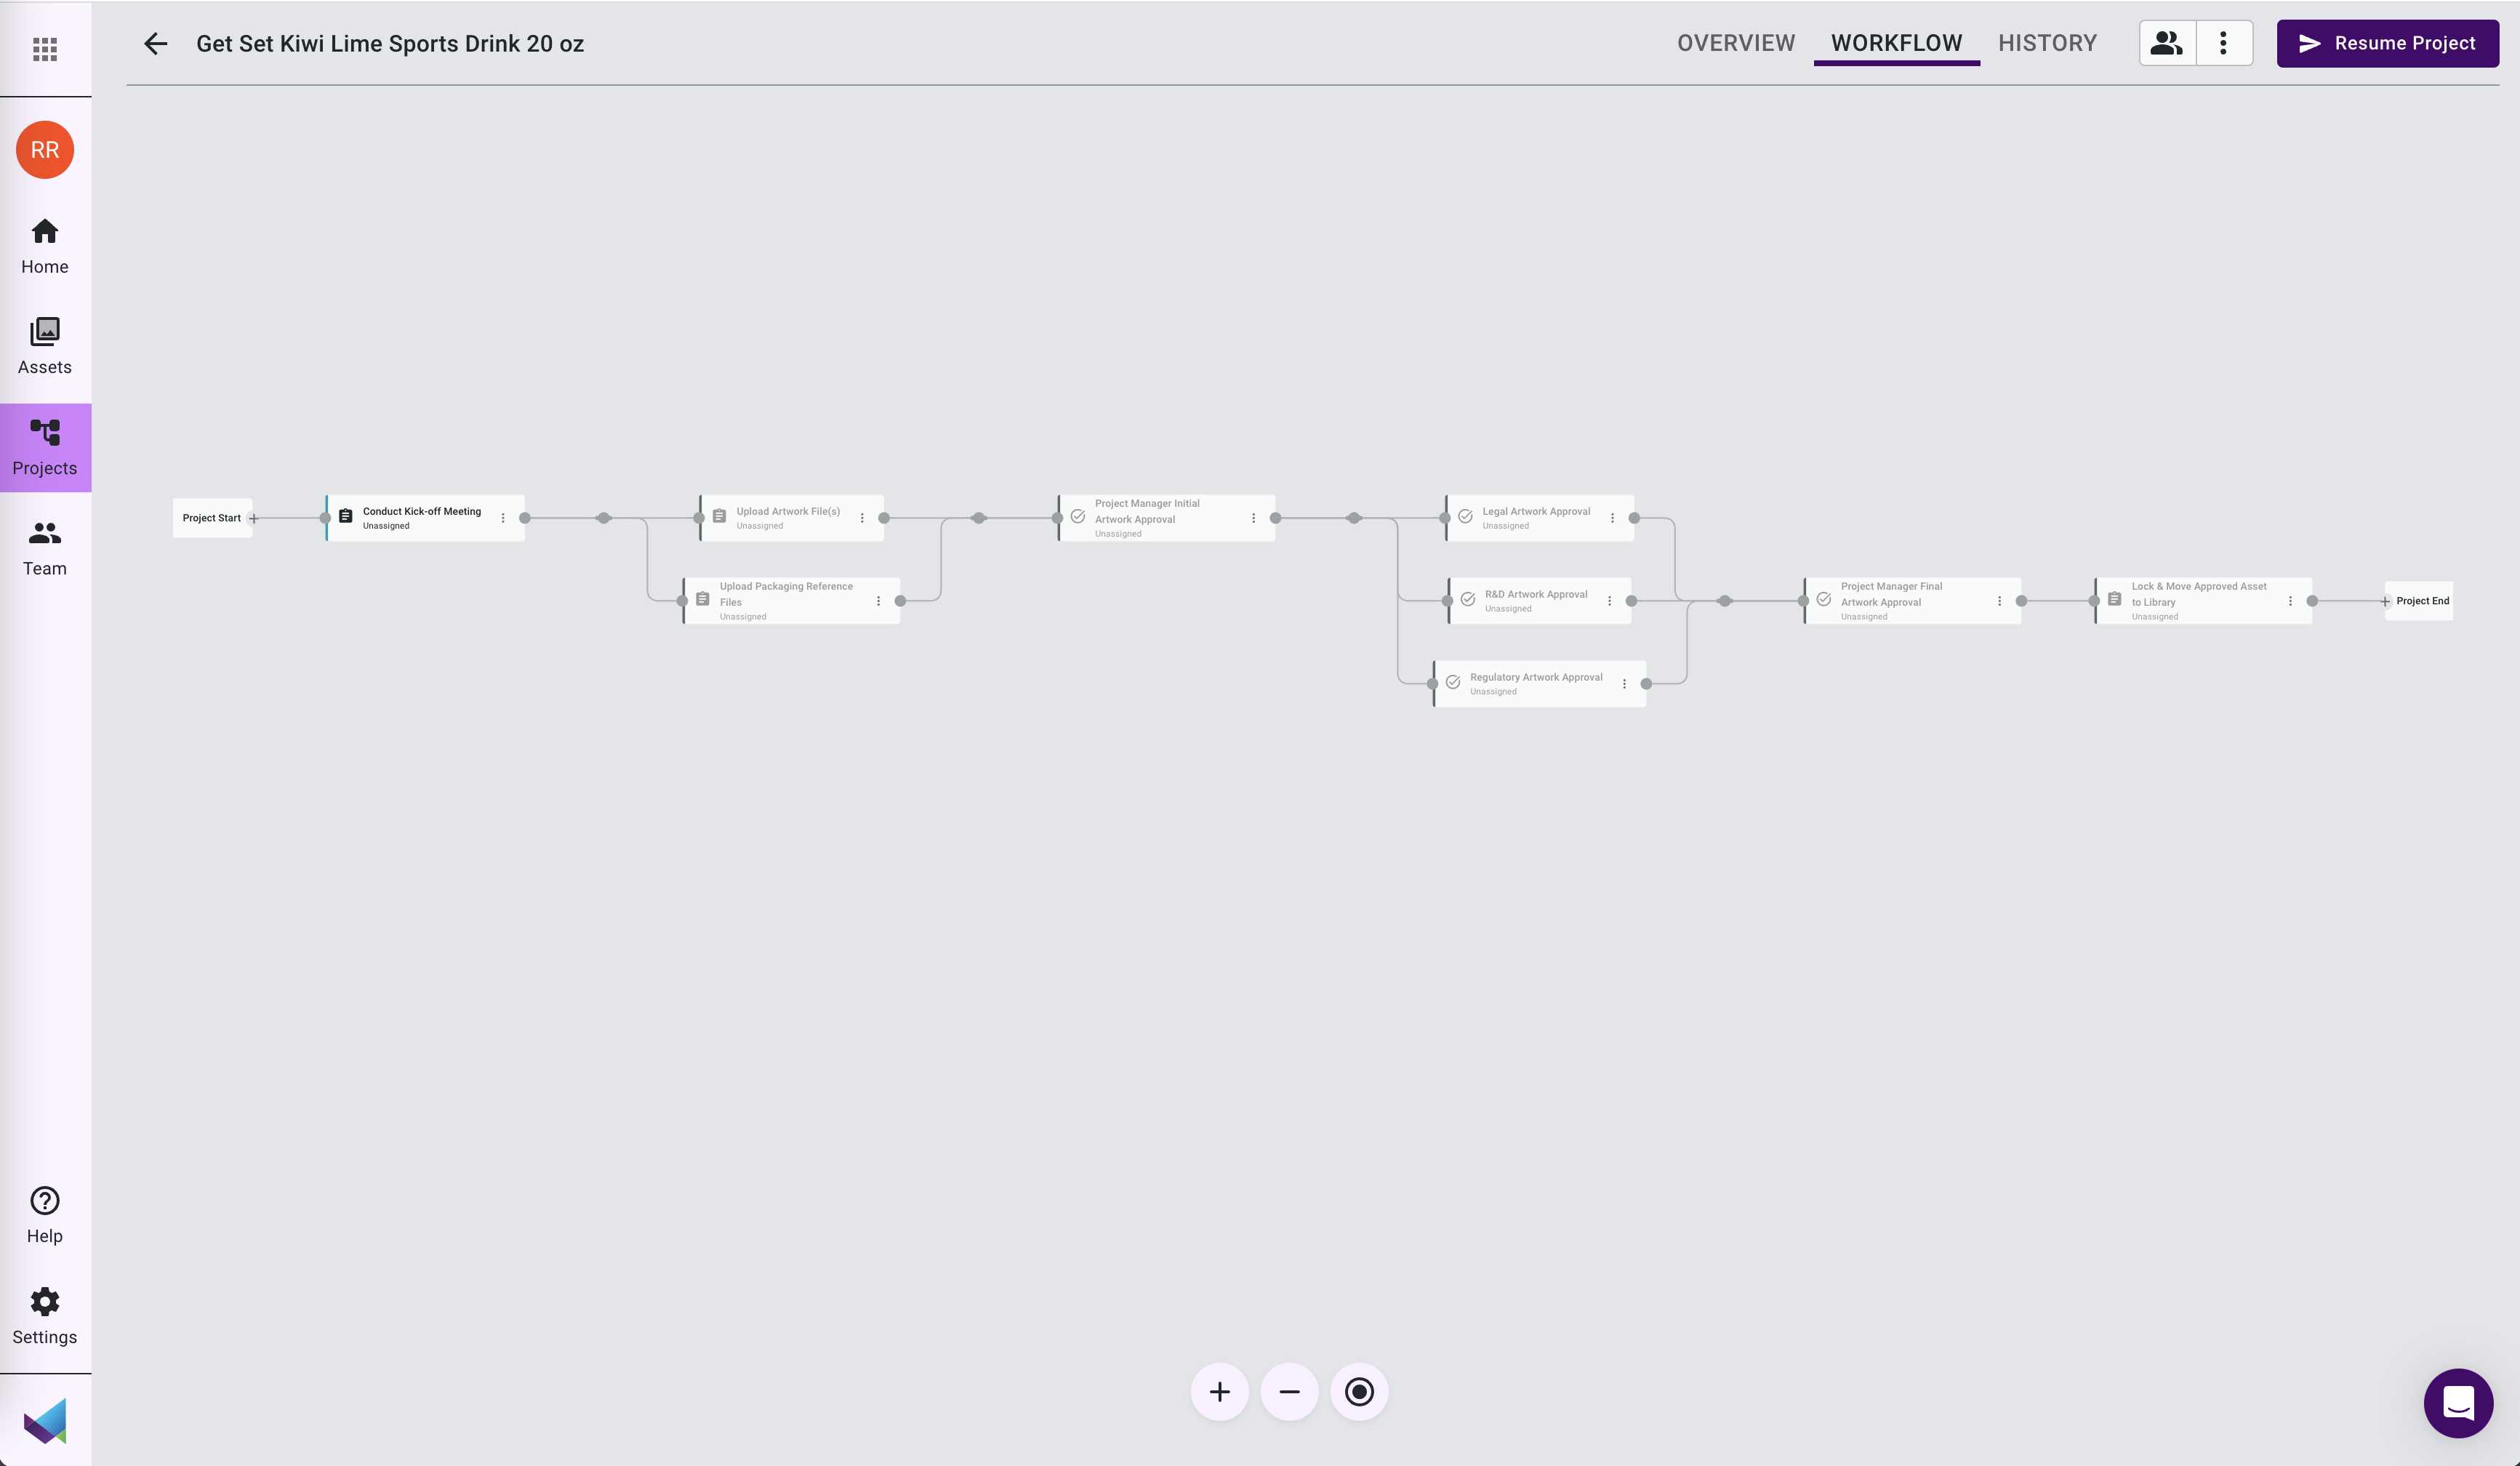Expand Conduct Kick-off Meeting options menu
This screenshot has width=2520, height=1466.
coord(504,516)
